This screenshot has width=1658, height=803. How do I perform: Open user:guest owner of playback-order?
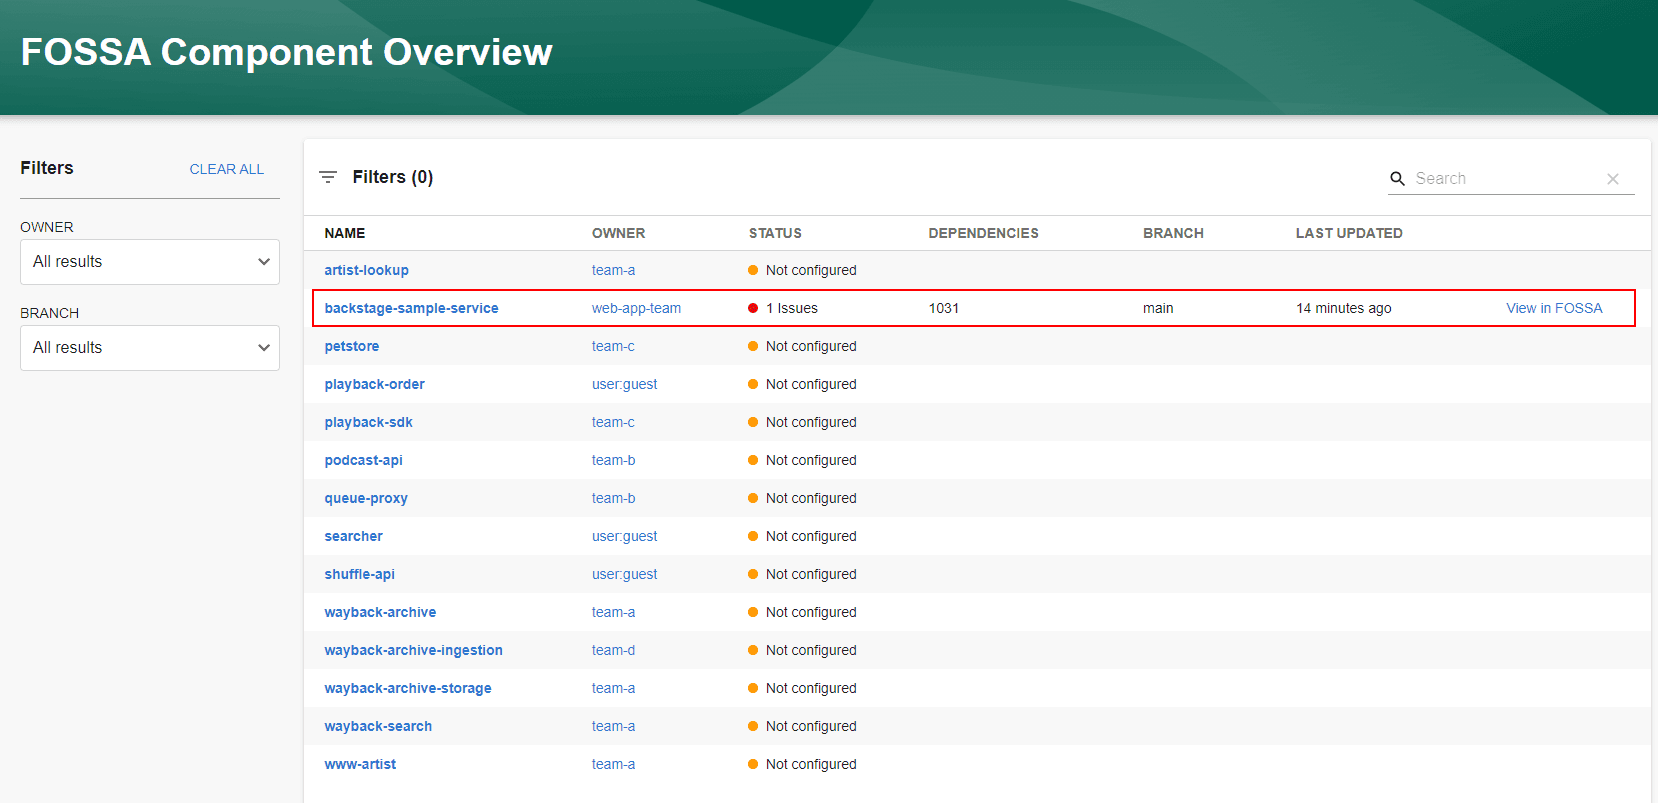(624, 384)
